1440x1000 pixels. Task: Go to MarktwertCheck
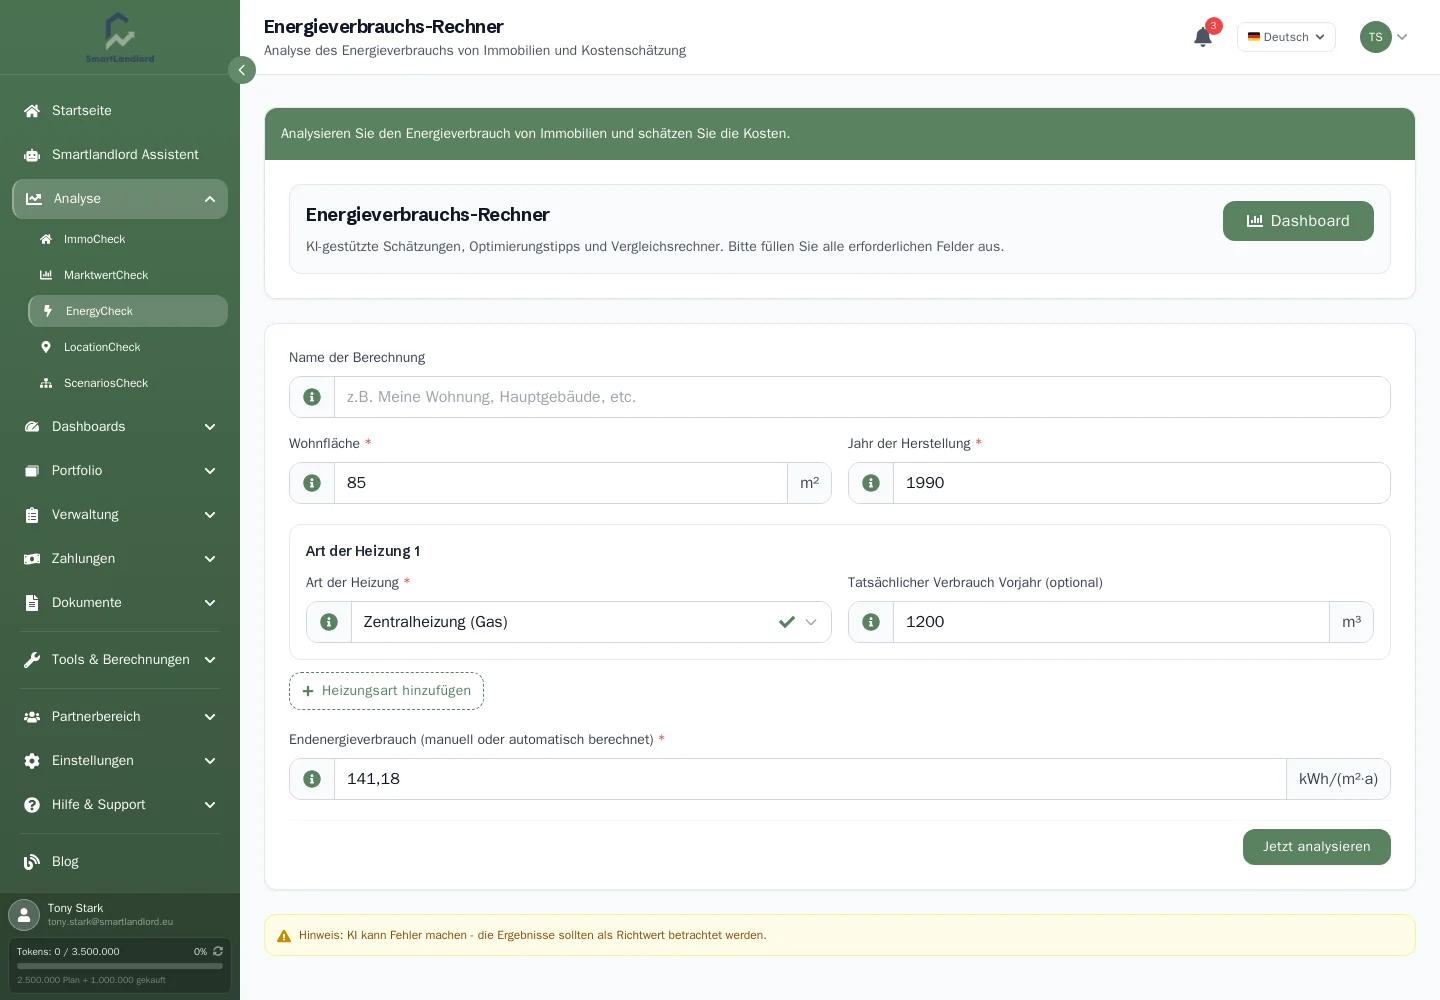coord(128,275)
